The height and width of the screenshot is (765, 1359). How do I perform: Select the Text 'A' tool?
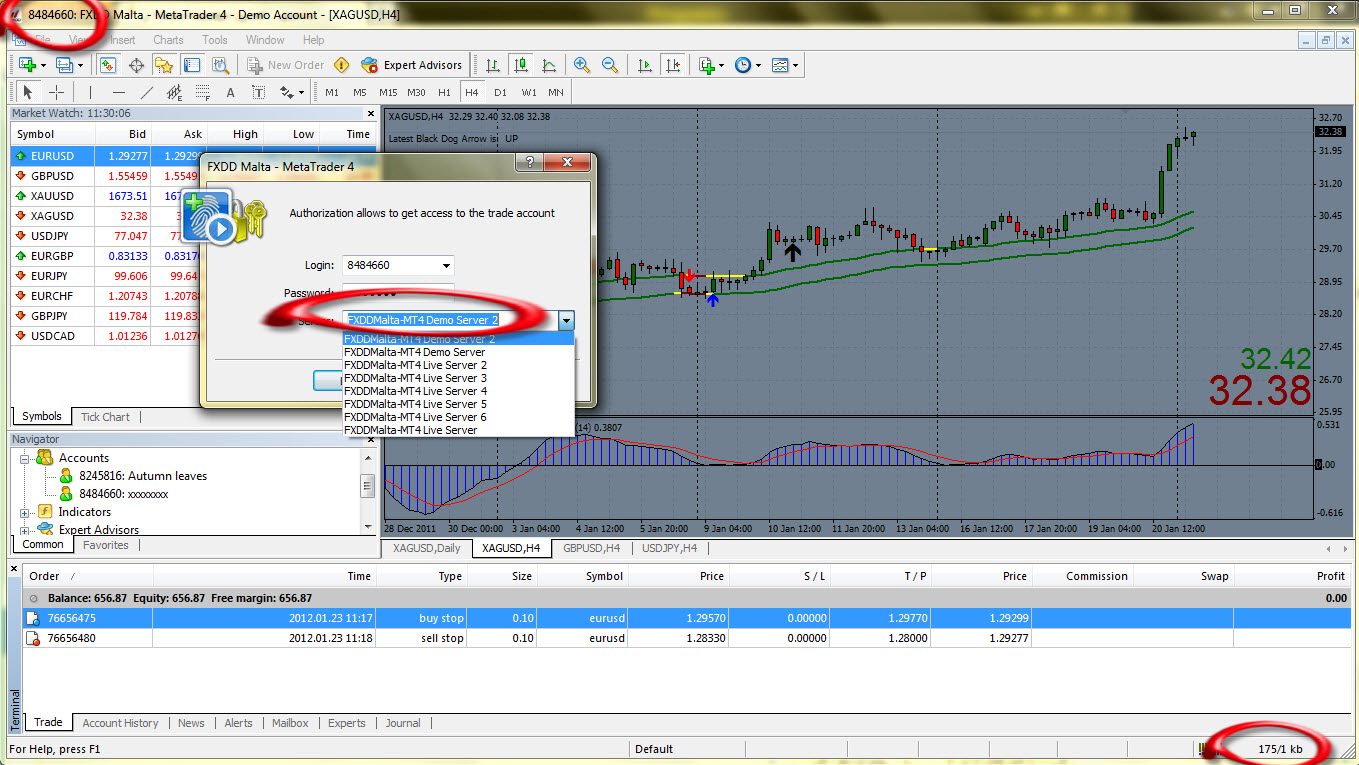(230, 92)
